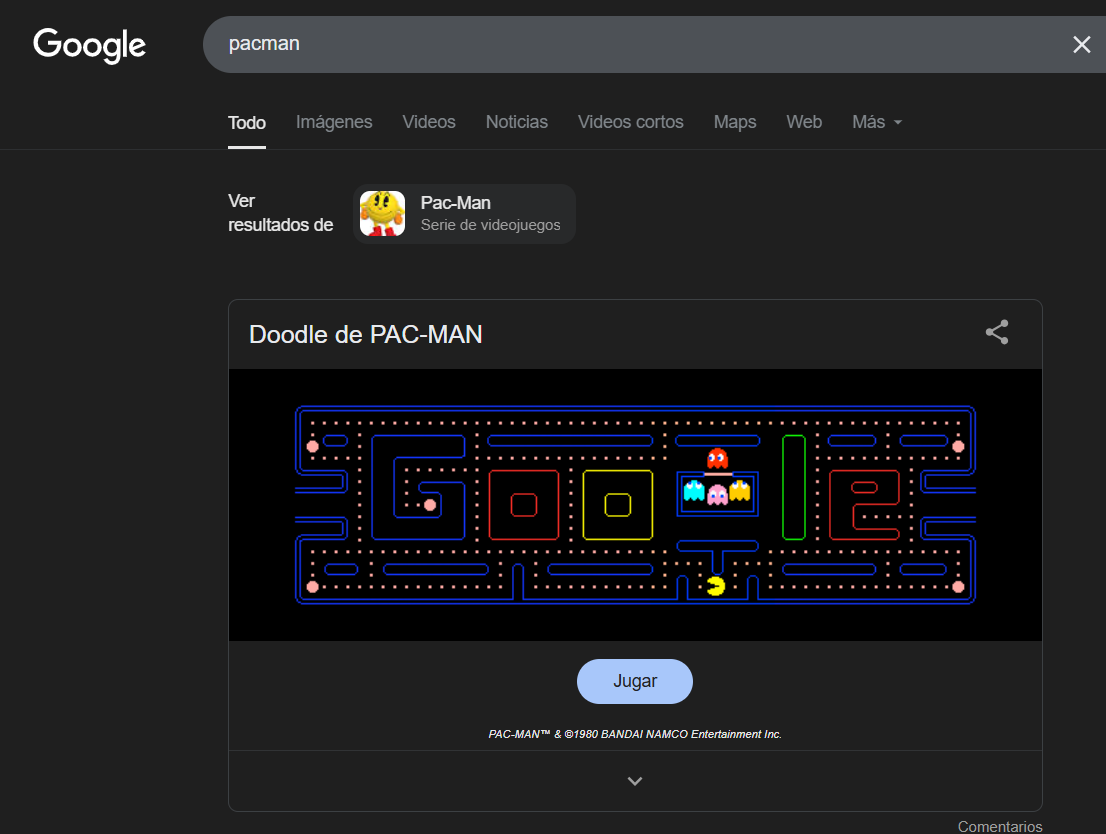Click the Ver resultados de label
The width and height of the screenshot is (1106, 834).
tap(280, 213)
